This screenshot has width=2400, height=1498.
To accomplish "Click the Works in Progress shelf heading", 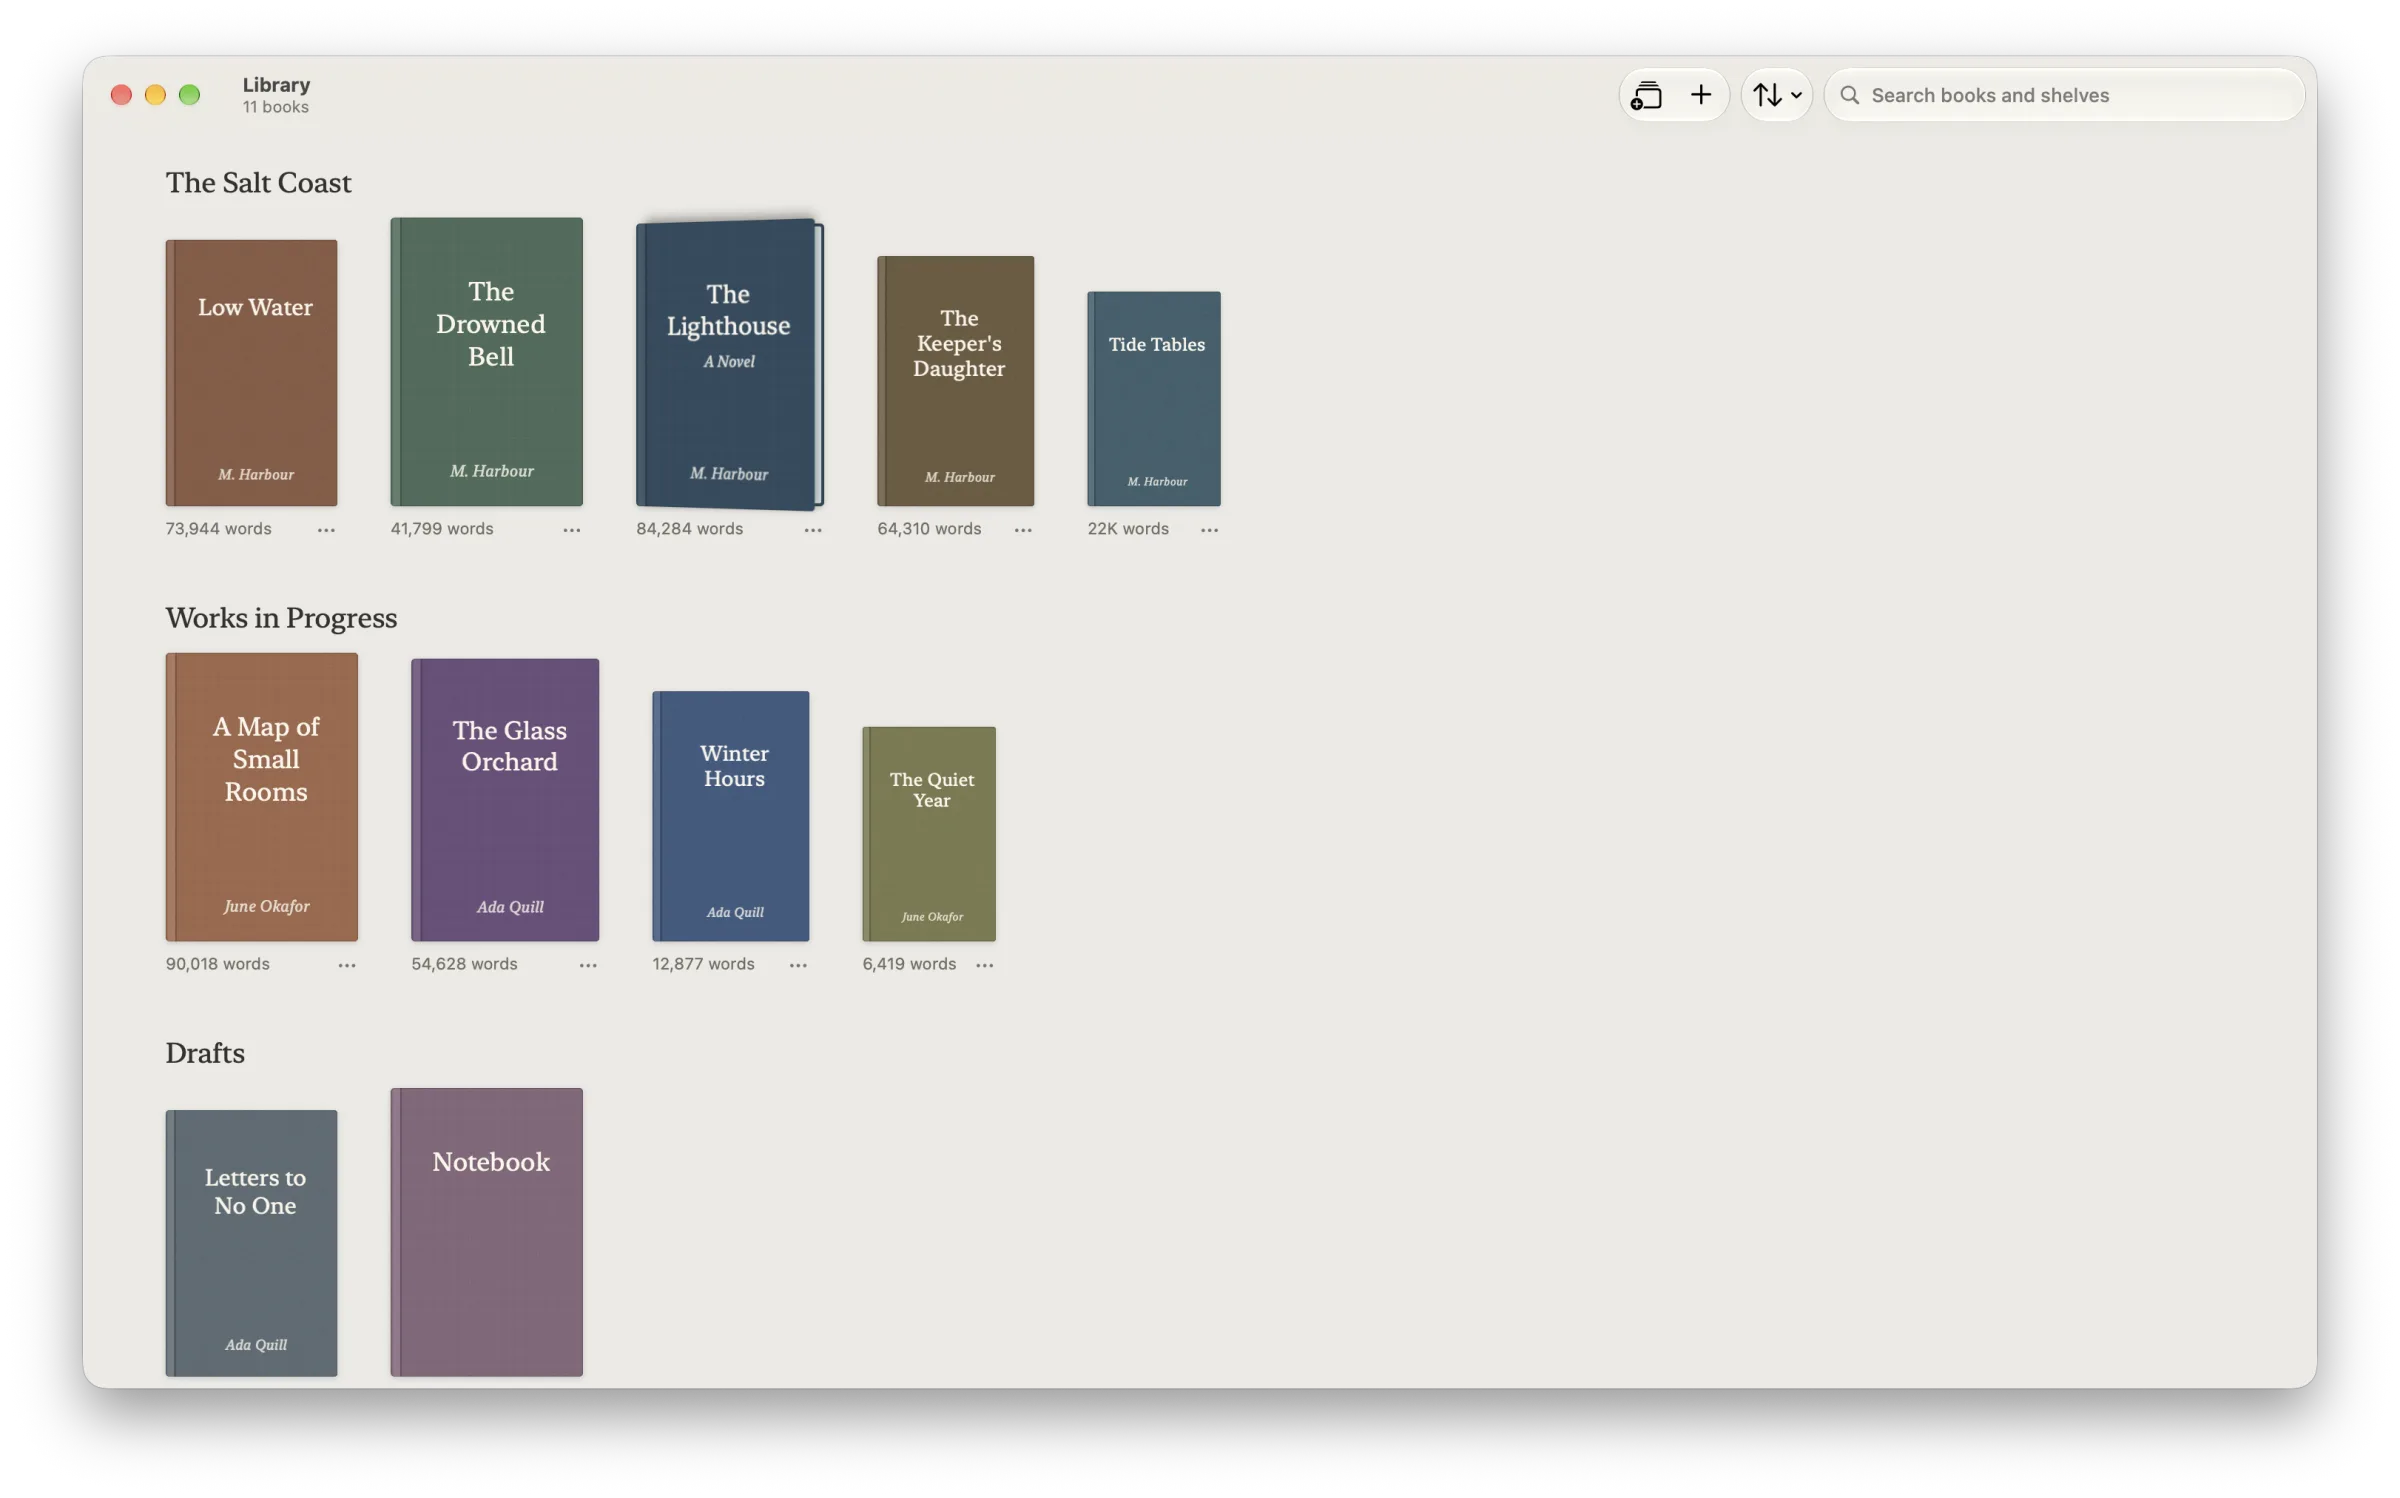I will click(x=281, y=618).
